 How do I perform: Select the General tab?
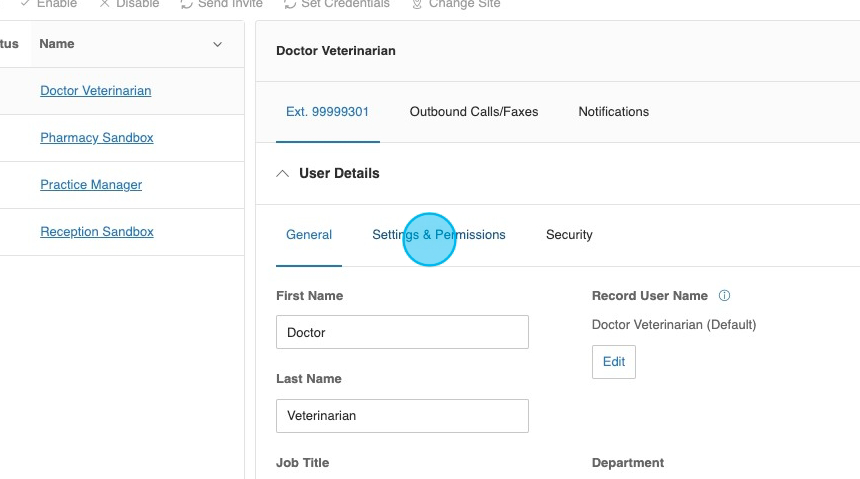309,235
